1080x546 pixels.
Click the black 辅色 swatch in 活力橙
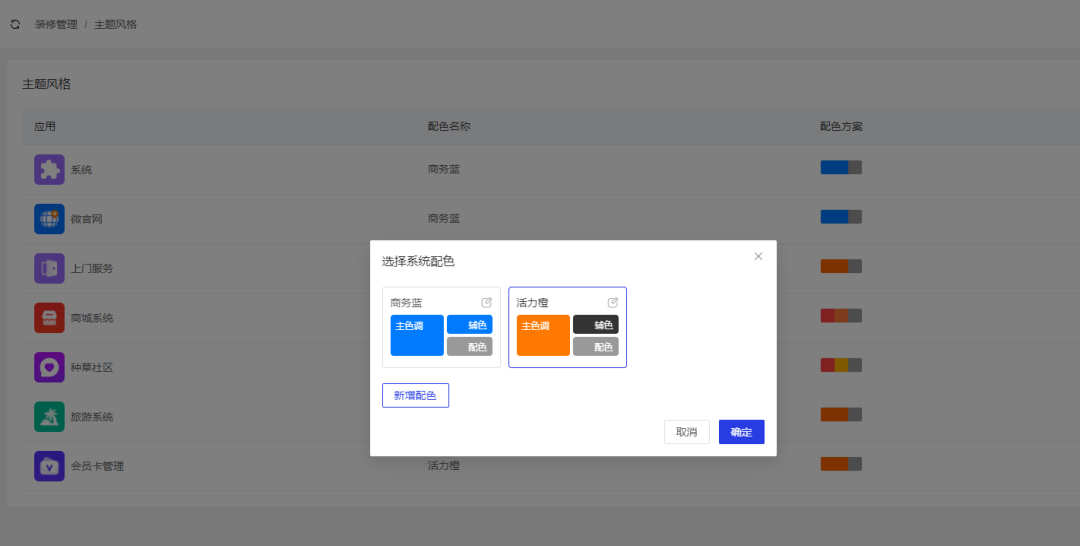tap(596, 324)
